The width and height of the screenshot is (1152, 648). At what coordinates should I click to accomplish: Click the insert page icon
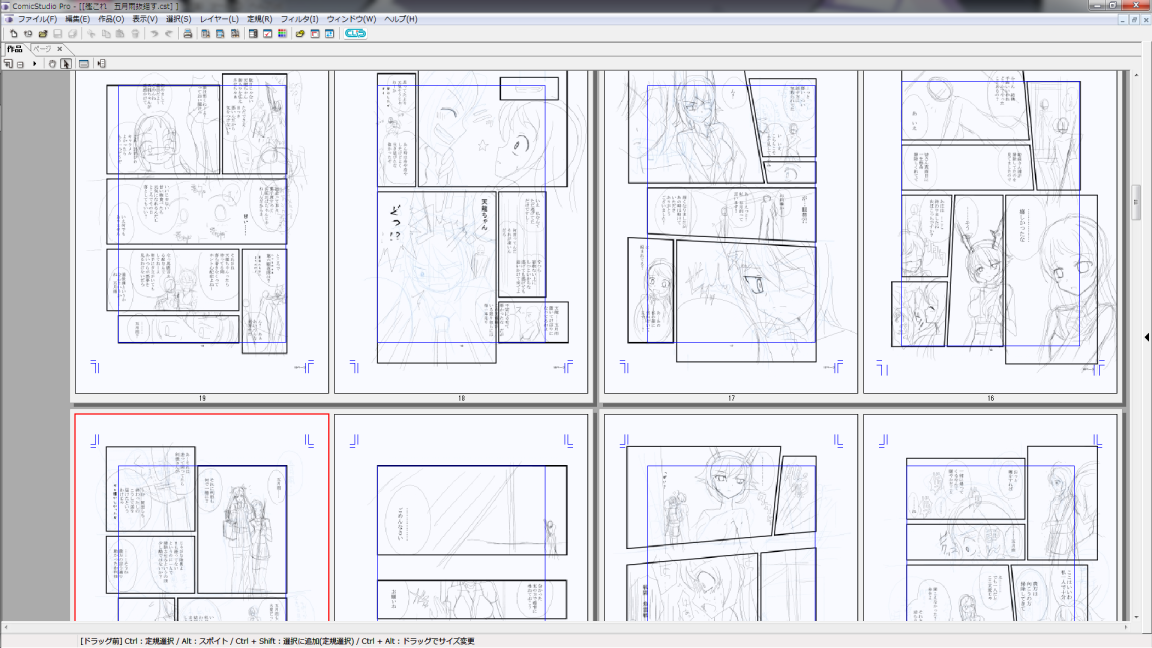point(101,64)
